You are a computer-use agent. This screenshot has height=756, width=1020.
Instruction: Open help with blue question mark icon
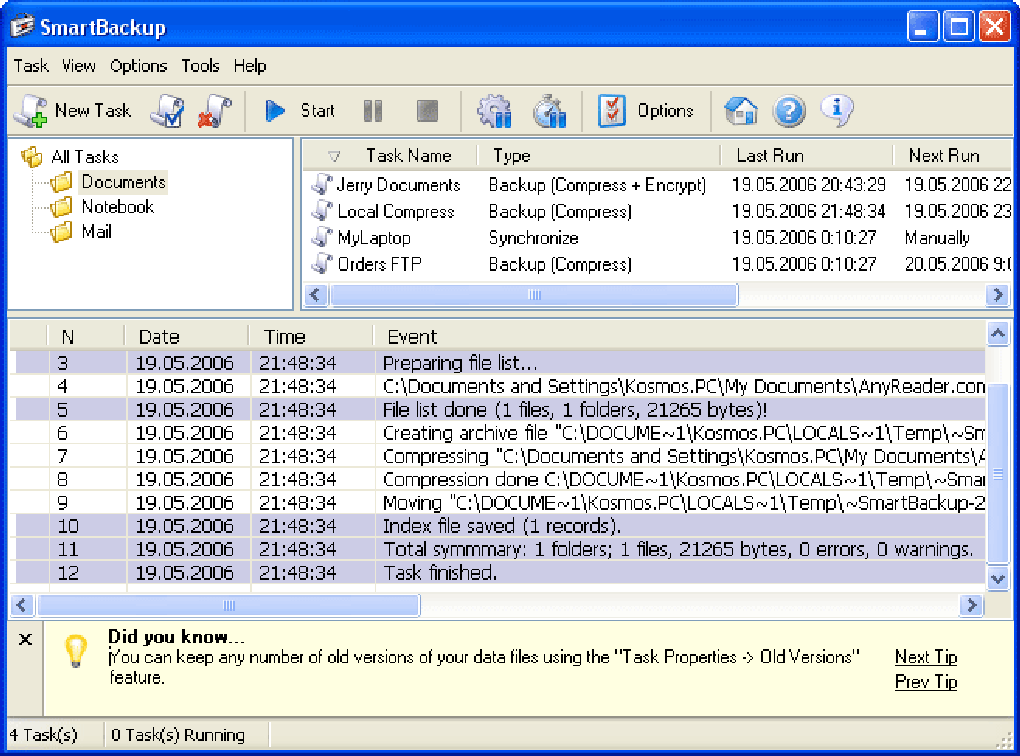pos(789,111)
